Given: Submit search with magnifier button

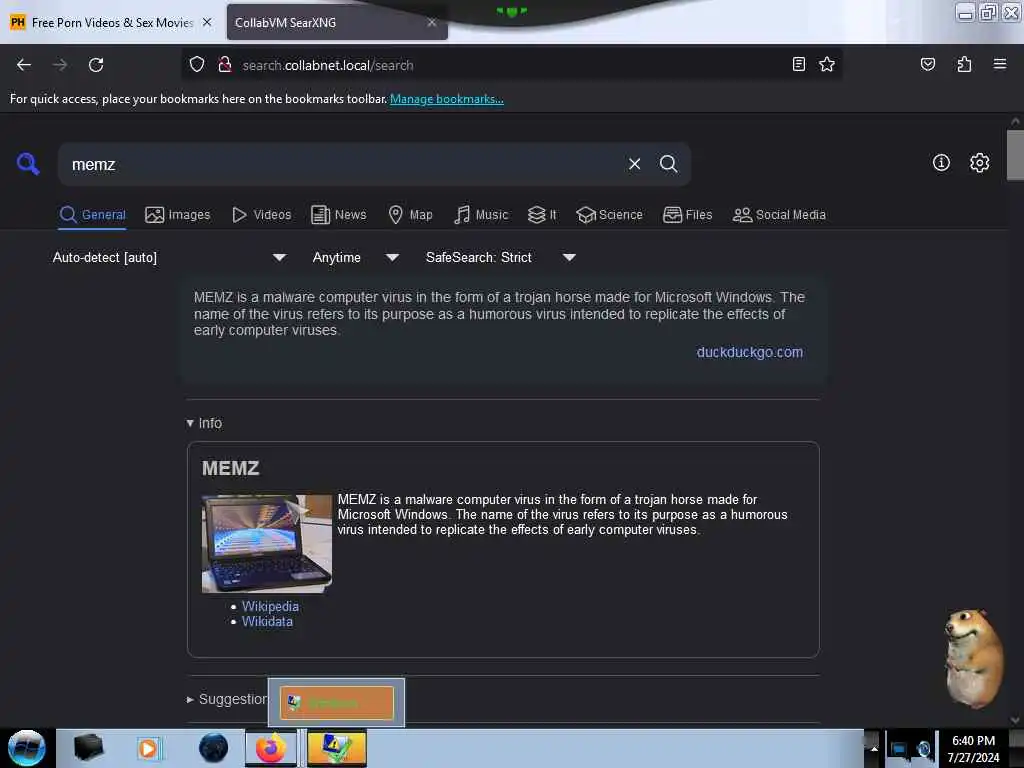Looking at the screenshot, I should [668, 164].
